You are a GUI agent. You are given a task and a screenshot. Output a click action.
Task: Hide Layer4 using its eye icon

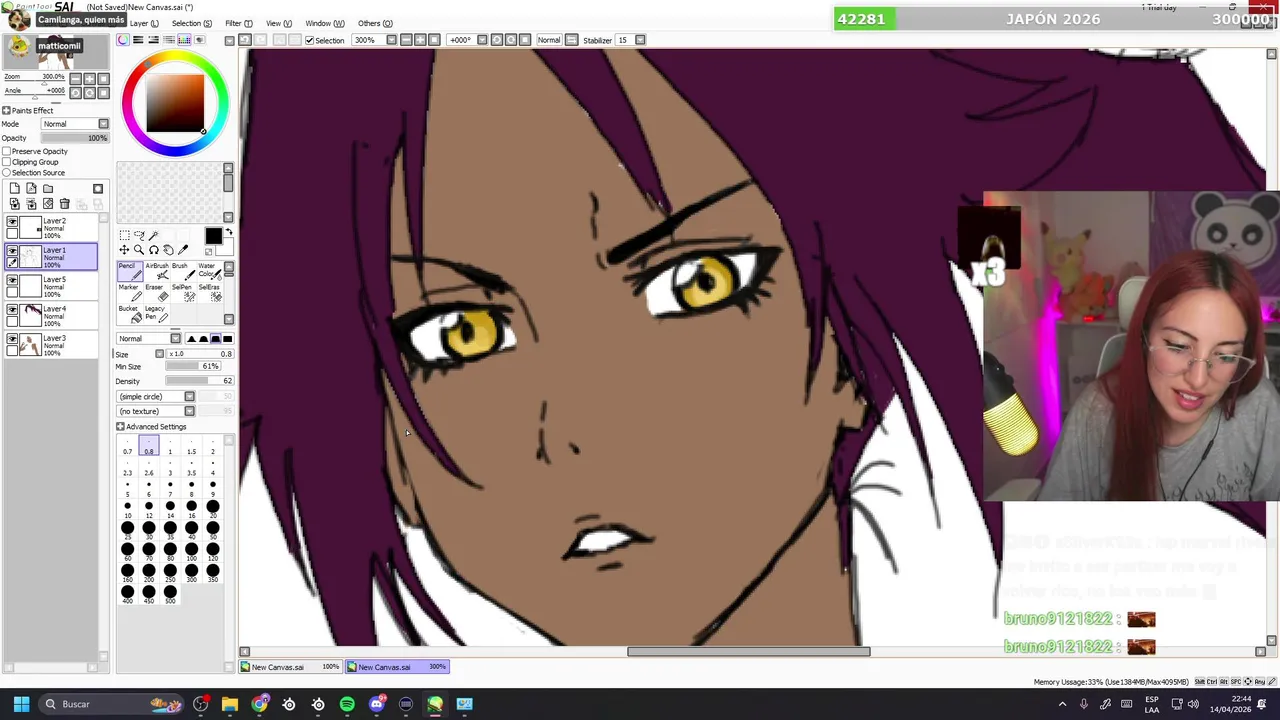(x=12, y=310)
